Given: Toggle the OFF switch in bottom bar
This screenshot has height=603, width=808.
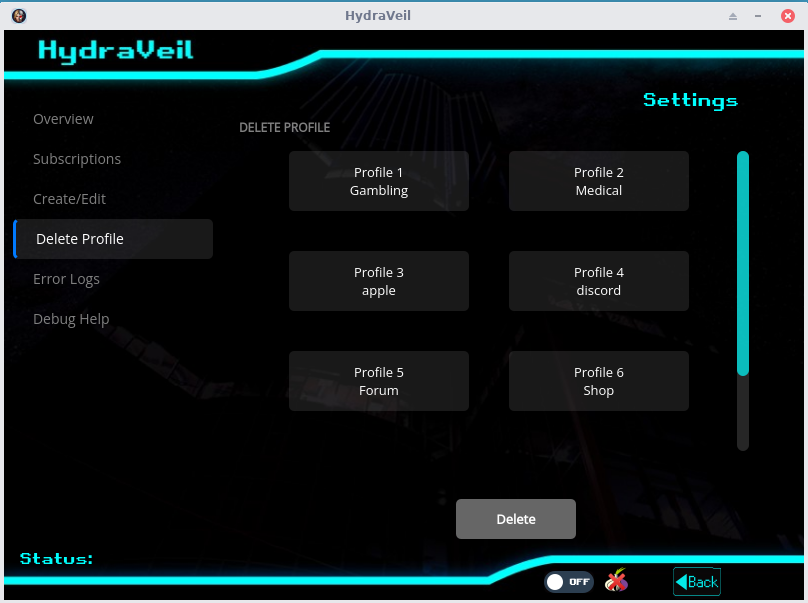Looking at the screenshot, I should tap(568, 582).
